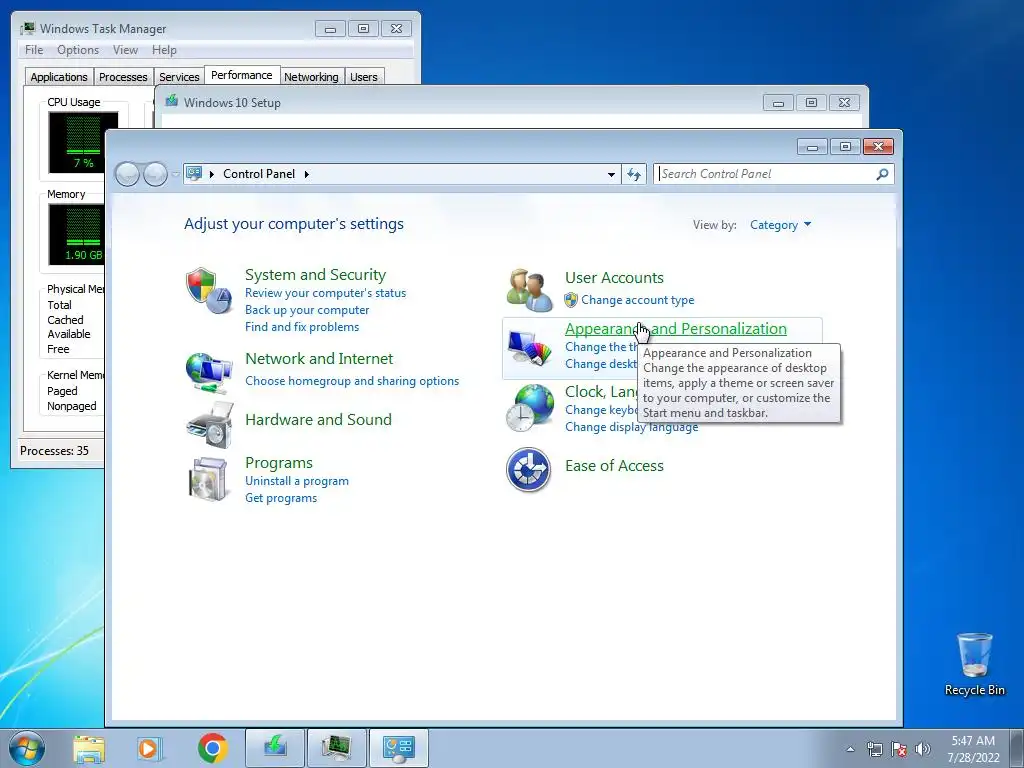Viewport: 1024px width, 768px height.
Task: Go forward in Control Panel navigation
Action: pyautogui.click(x=155, y=174)
